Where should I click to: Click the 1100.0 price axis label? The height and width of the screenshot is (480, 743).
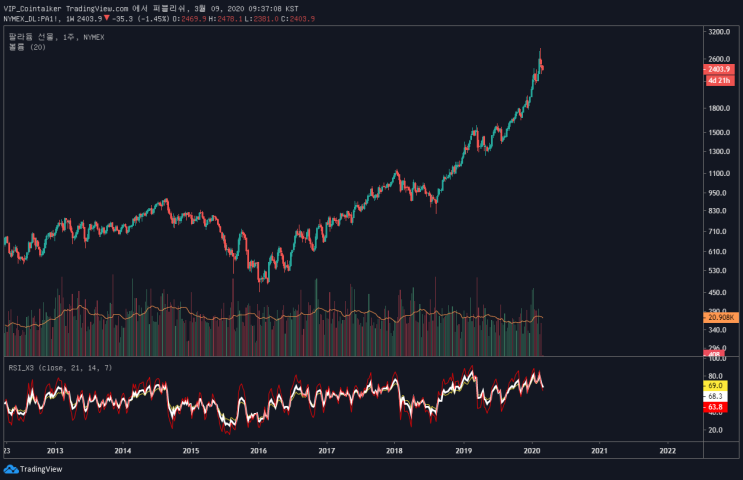[x=719, y=173]
